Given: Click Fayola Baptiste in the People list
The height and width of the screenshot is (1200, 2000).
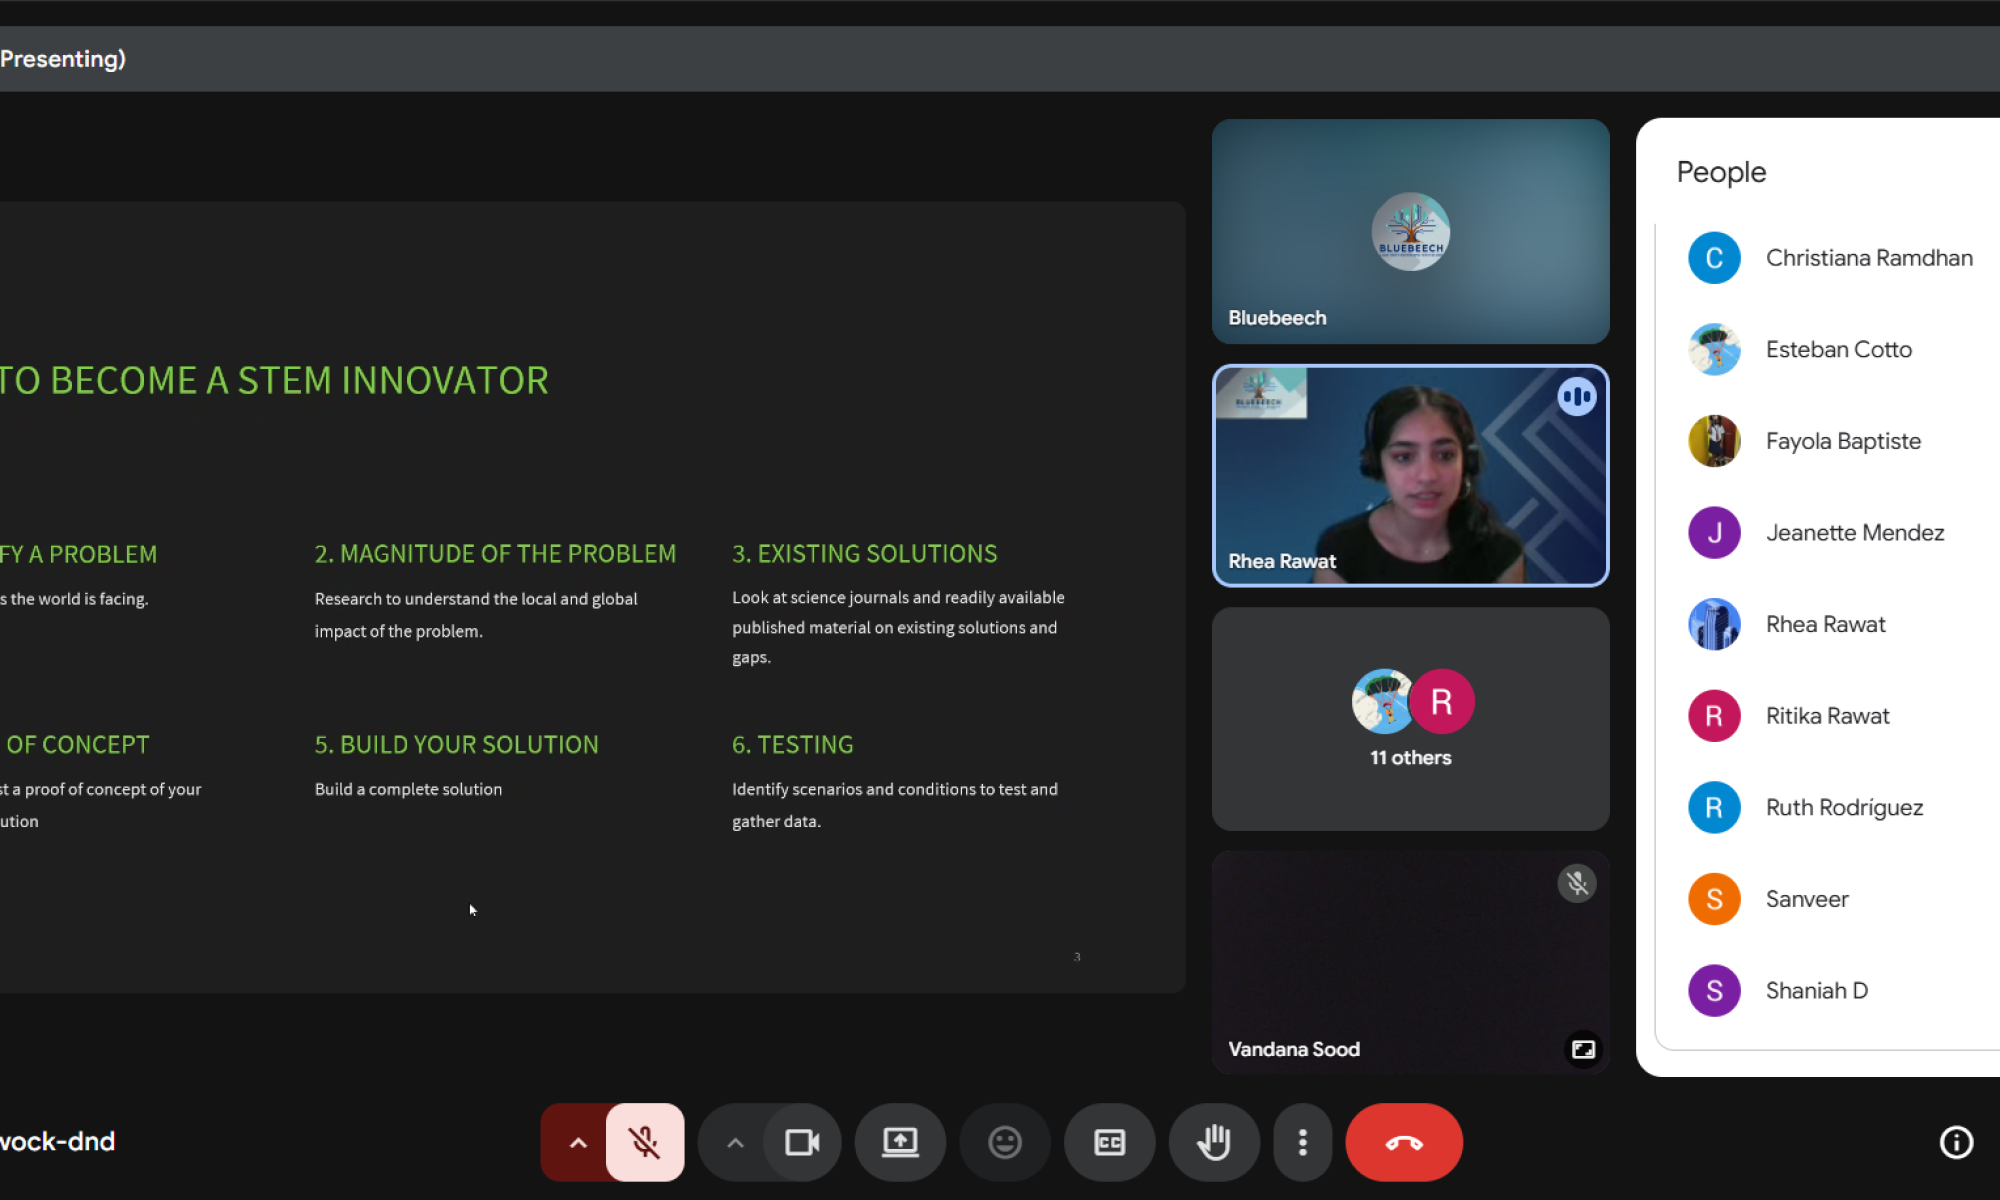Looking at the screenshot, I should click(1830, 441).
